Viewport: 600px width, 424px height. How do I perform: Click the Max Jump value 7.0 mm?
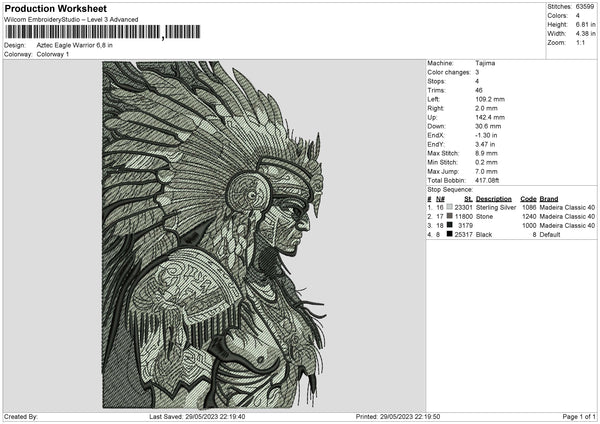[x=486, y=171]
